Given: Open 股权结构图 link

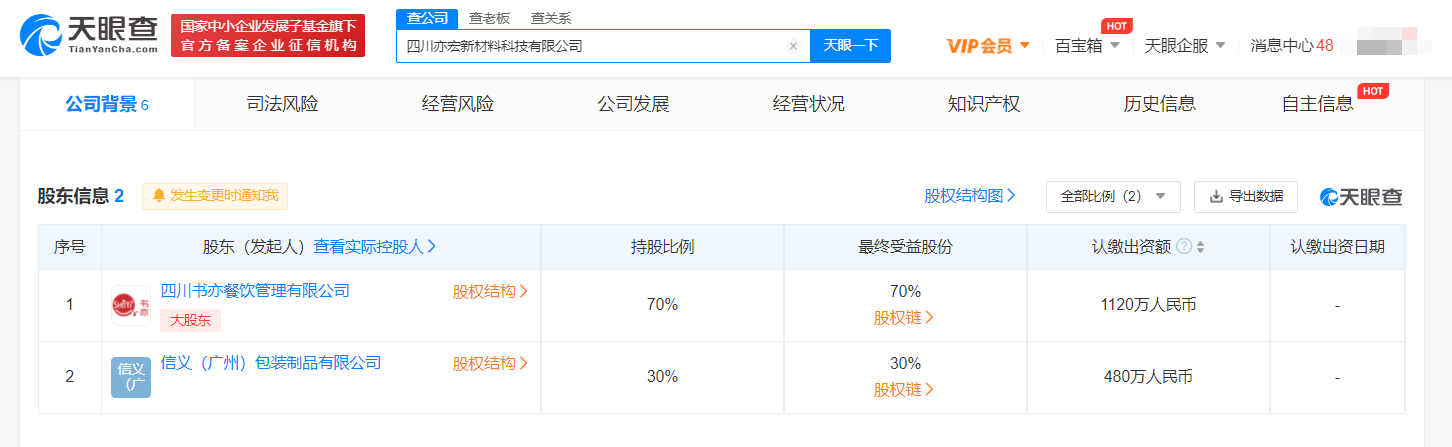Looking at the screenshot, I should (x=970, y=196).
